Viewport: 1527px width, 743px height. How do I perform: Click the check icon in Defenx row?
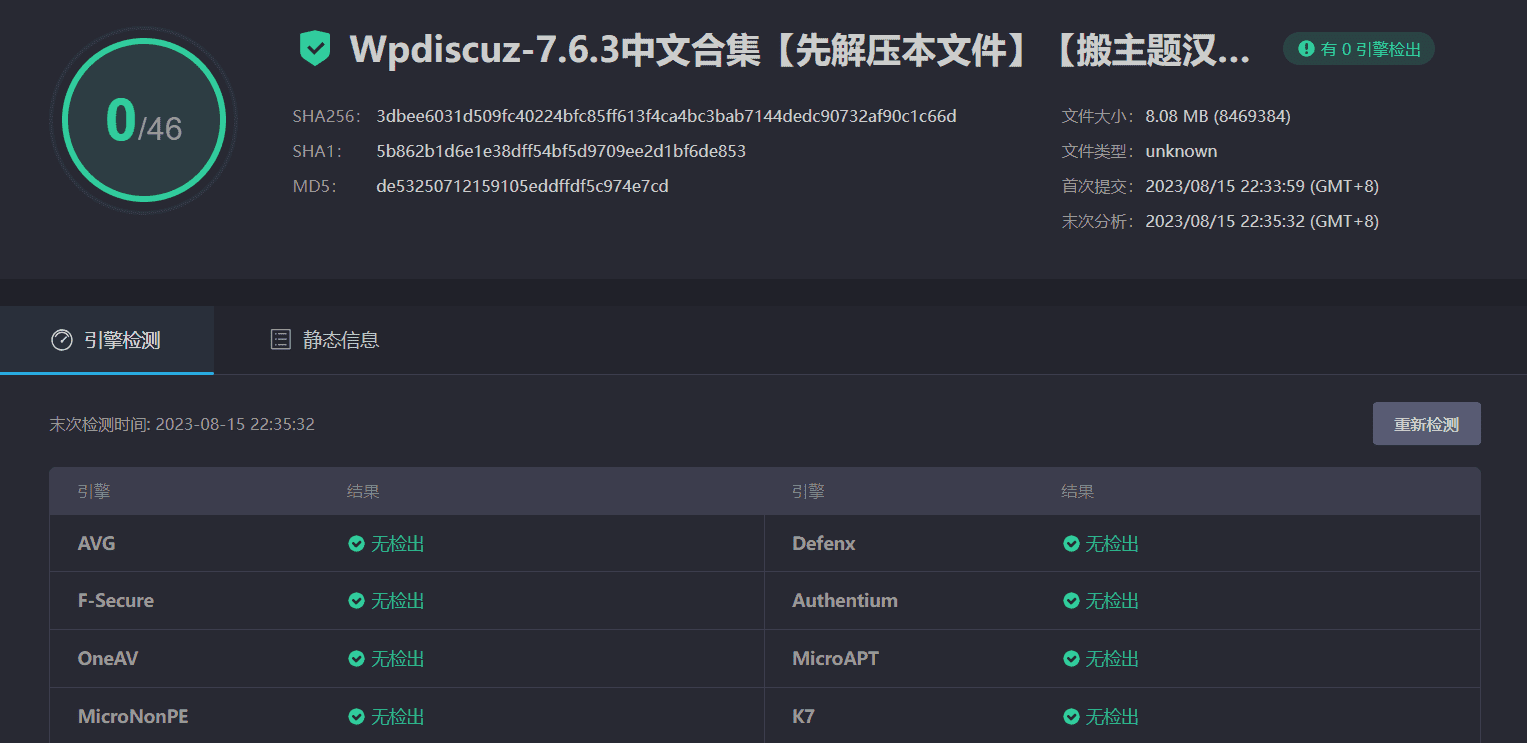pos(1071,544)
